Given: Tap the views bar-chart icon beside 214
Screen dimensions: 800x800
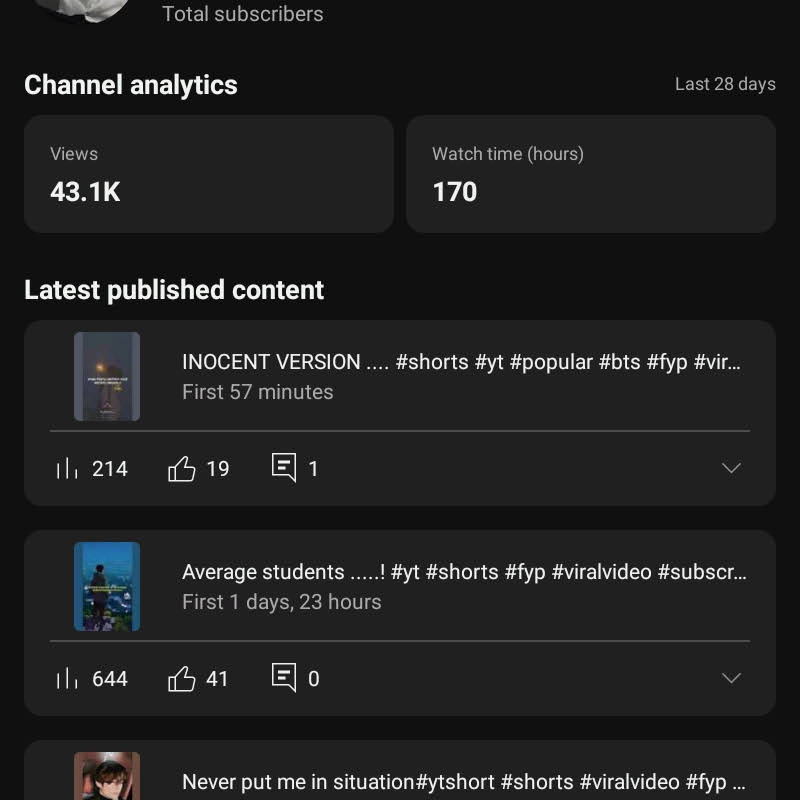Looking at the screenshot, I should (x=67, y=468).
